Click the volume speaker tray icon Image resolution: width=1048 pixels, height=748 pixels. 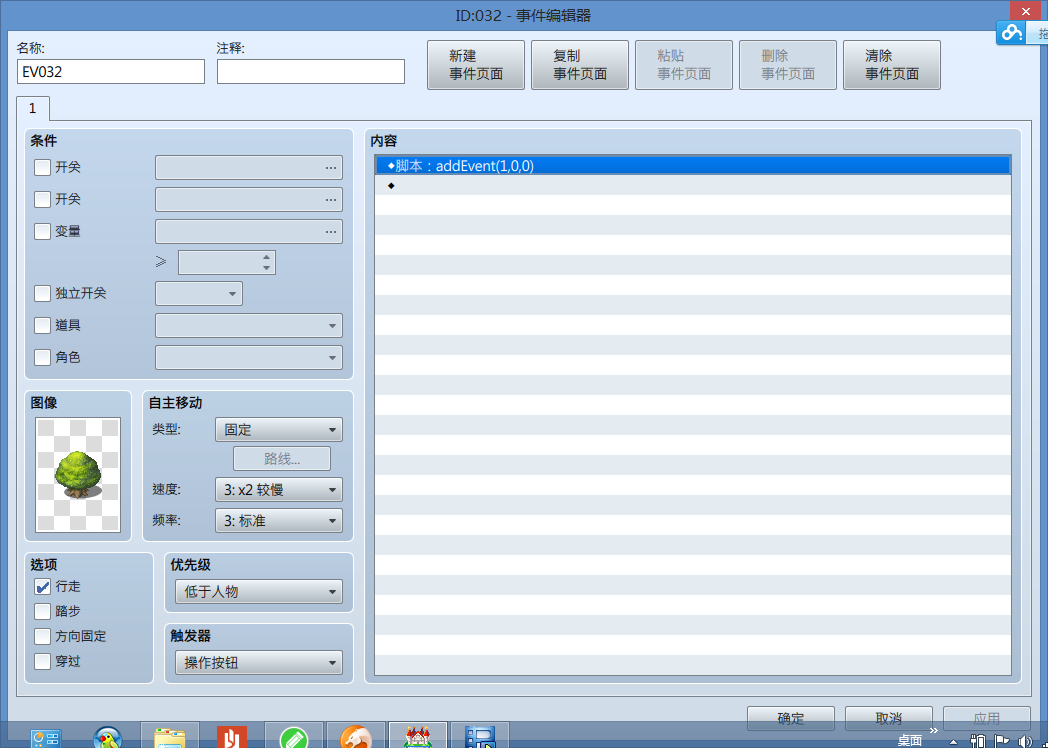pyautogui.click(x=1023, y=741)
